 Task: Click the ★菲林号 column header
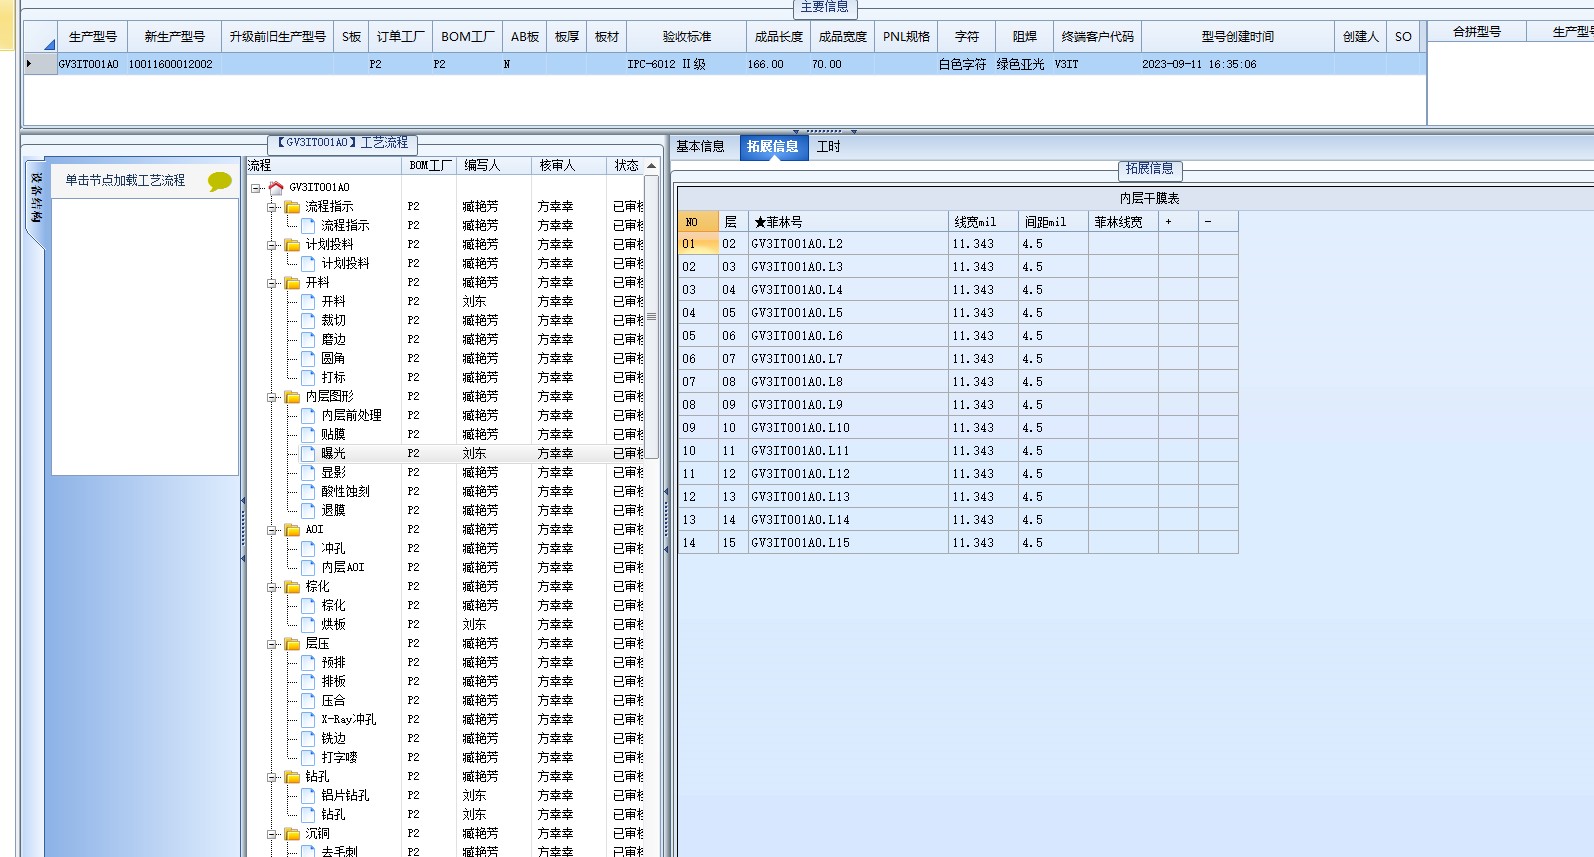point(848,222)
